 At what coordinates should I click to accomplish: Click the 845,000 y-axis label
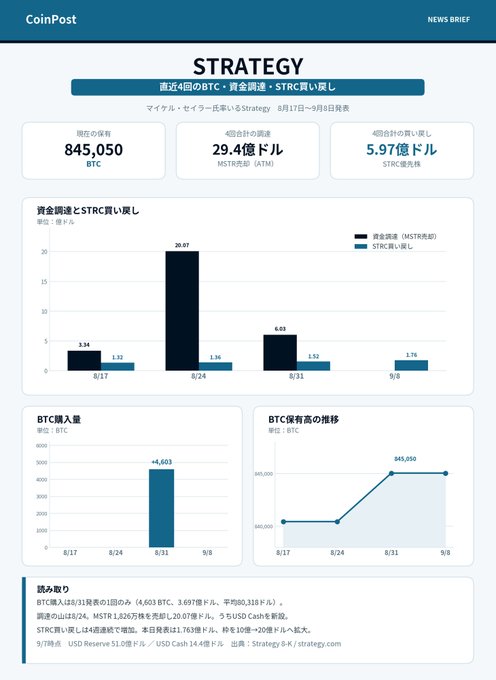point(264,474)
